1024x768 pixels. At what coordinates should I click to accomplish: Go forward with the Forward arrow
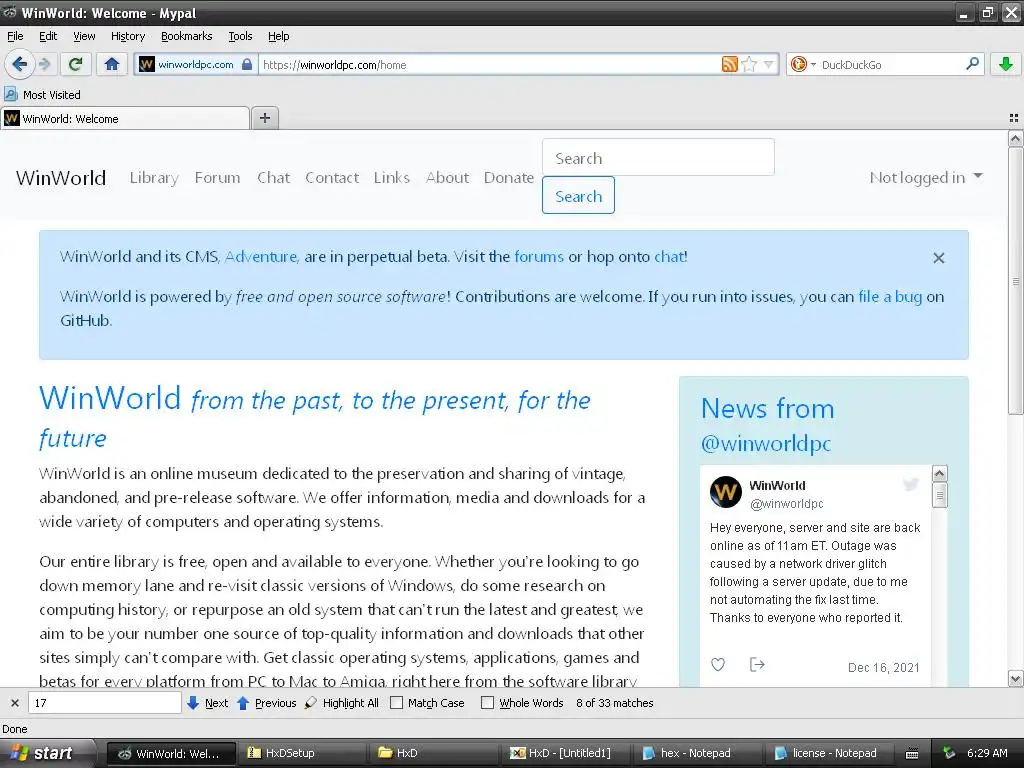44,64
